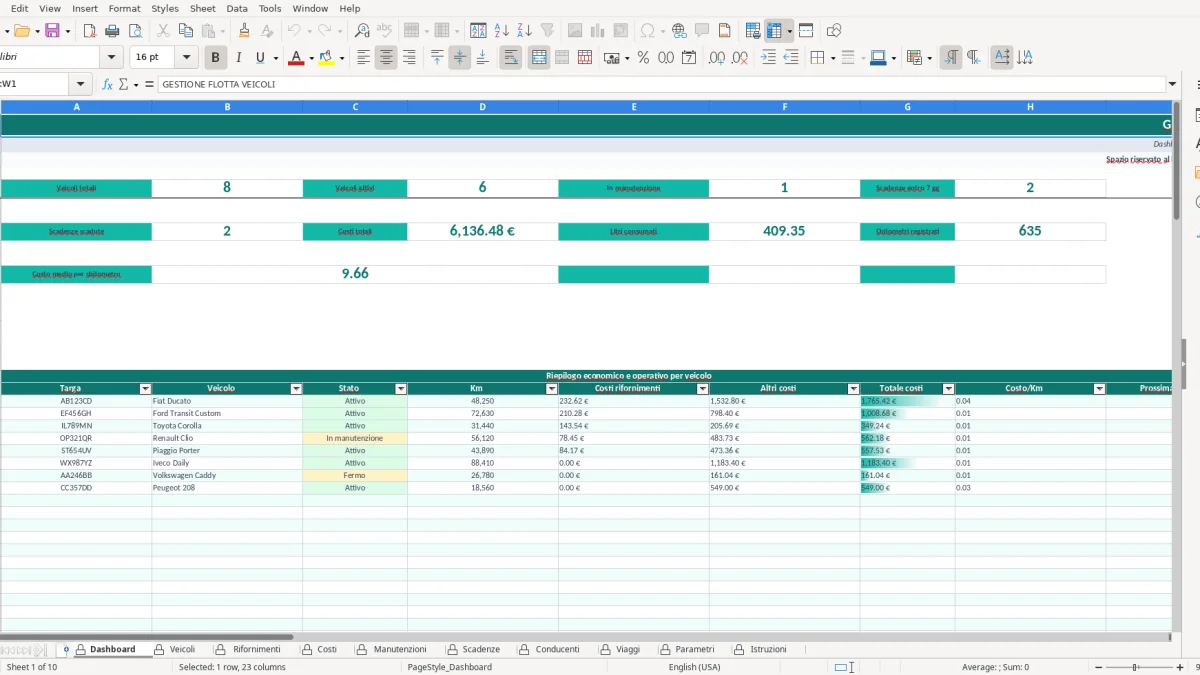Viewport: 1200px width, 675px height.
Task: Open the Targa column filter dropdown
Action: coord(145,389)
